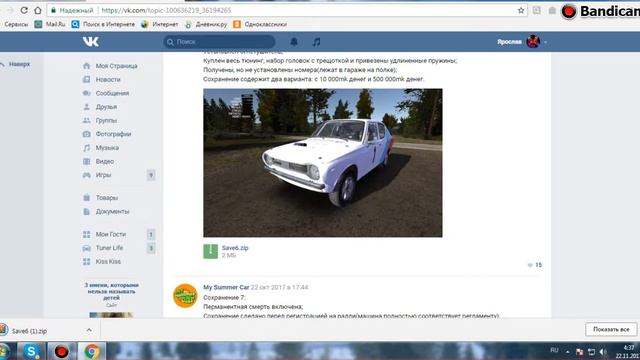The image size is (640, 360).
Task: Open Mail.Ru bookmark
Action: pos(50,24)
